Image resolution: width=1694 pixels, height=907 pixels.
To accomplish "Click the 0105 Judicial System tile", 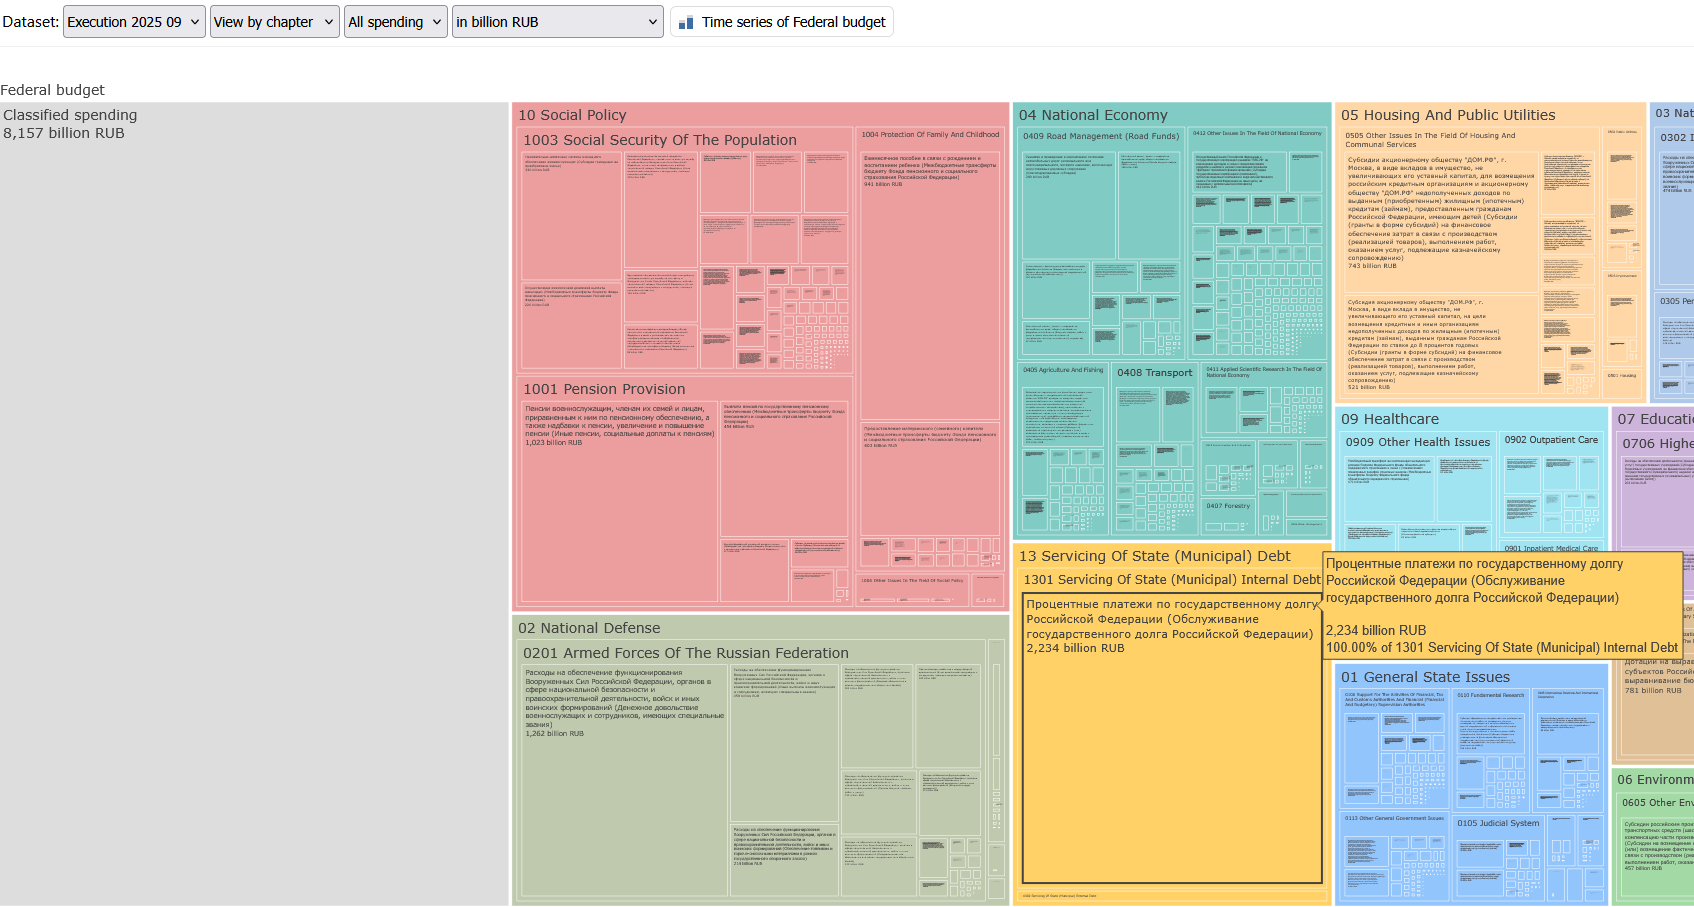I will pos(1497,824).
